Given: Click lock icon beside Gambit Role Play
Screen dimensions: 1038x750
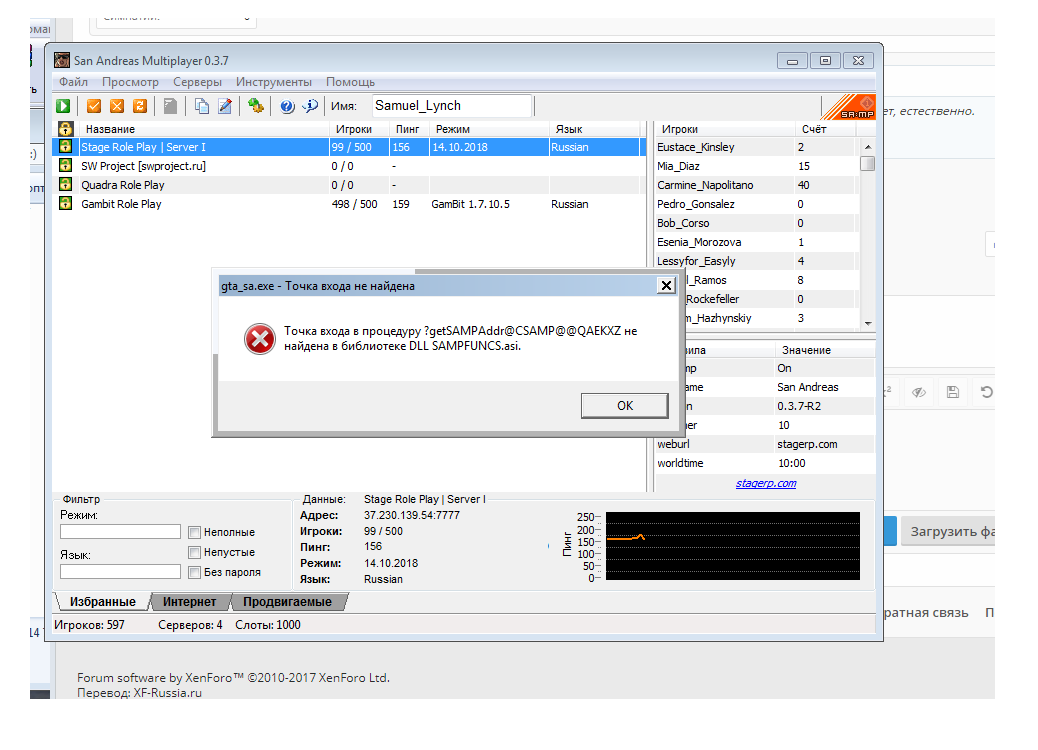Looking at the screenshot, I should 66,204.
